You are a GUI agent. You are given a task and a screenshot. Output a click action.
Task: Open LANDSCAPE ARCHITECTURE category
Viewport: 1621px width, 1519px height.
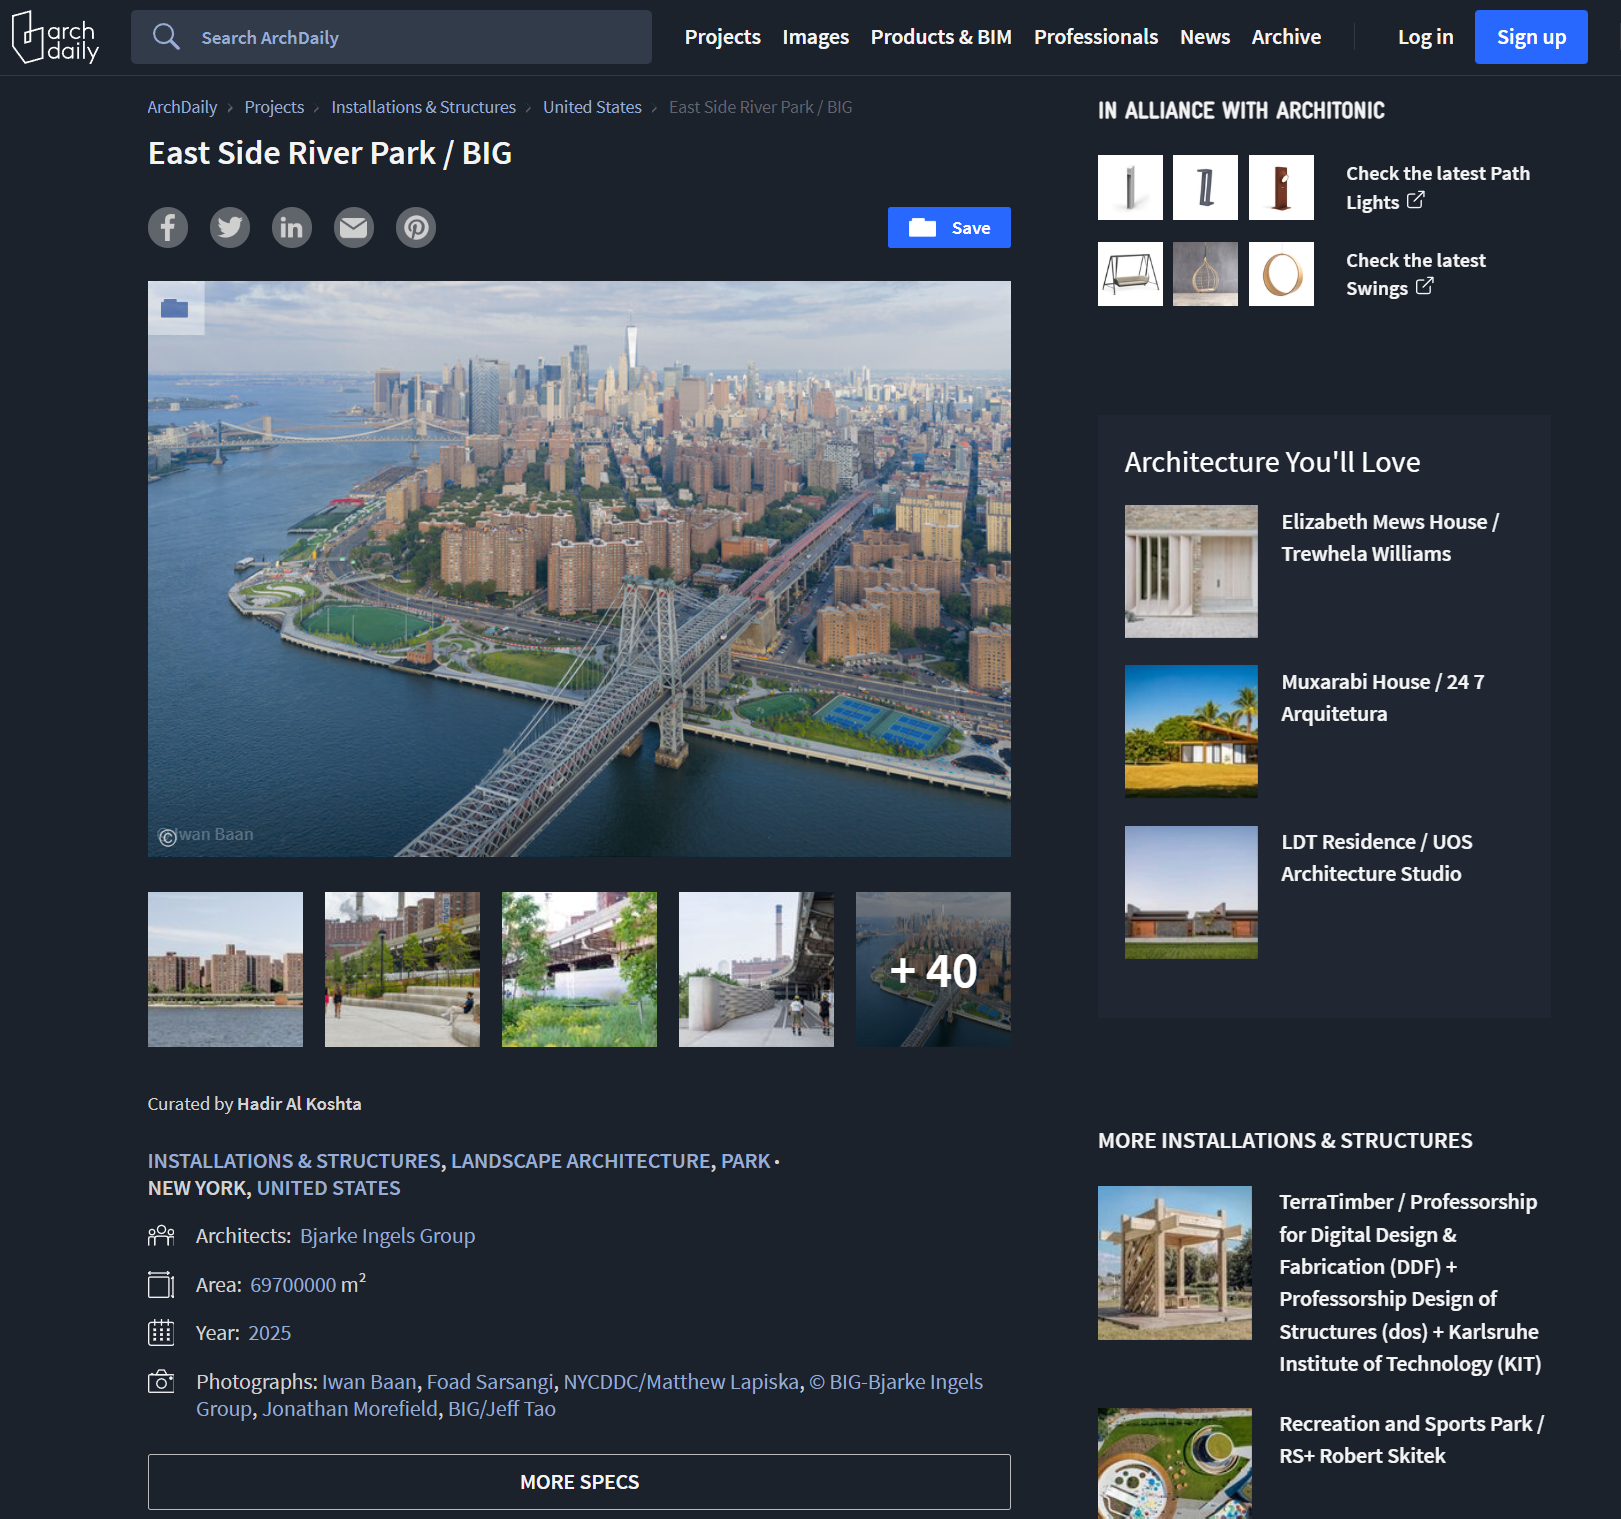(x=580, y=1161)
